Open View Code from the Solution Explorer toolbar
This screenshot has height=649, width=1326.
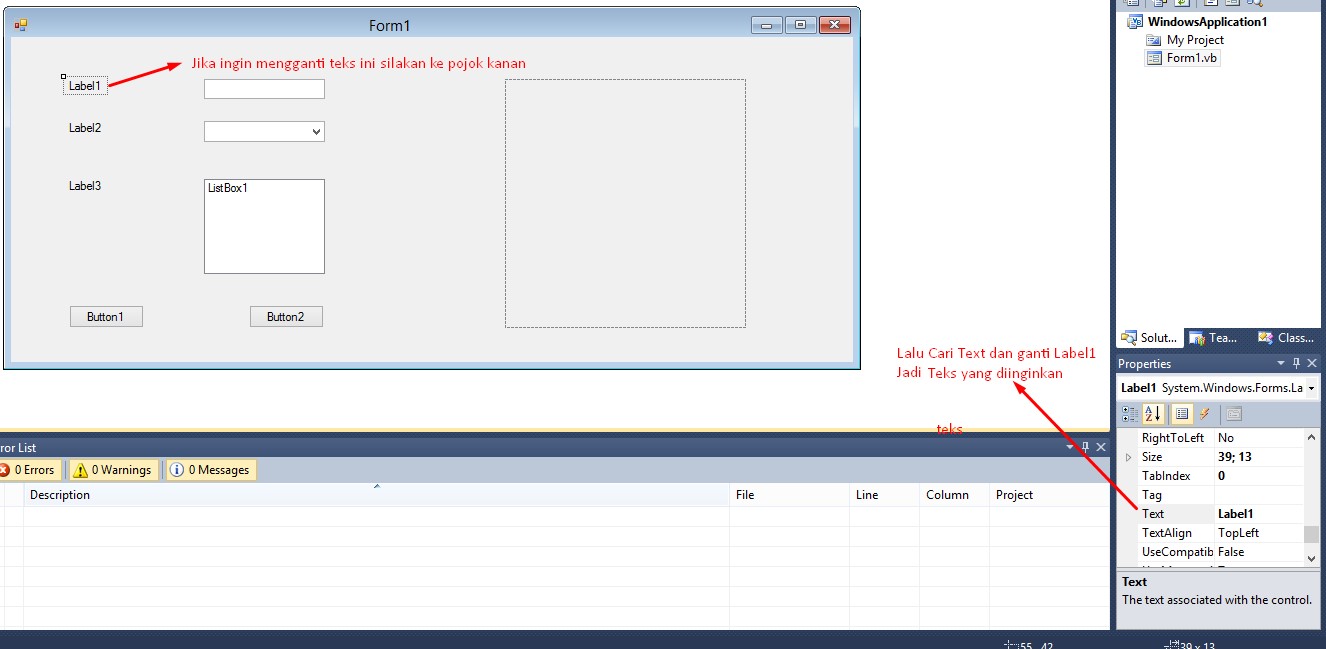point(1211,4)
